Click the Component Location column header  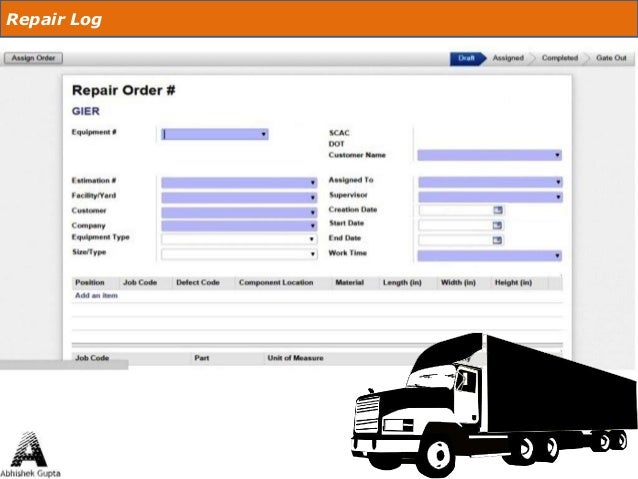pos(276,282)
